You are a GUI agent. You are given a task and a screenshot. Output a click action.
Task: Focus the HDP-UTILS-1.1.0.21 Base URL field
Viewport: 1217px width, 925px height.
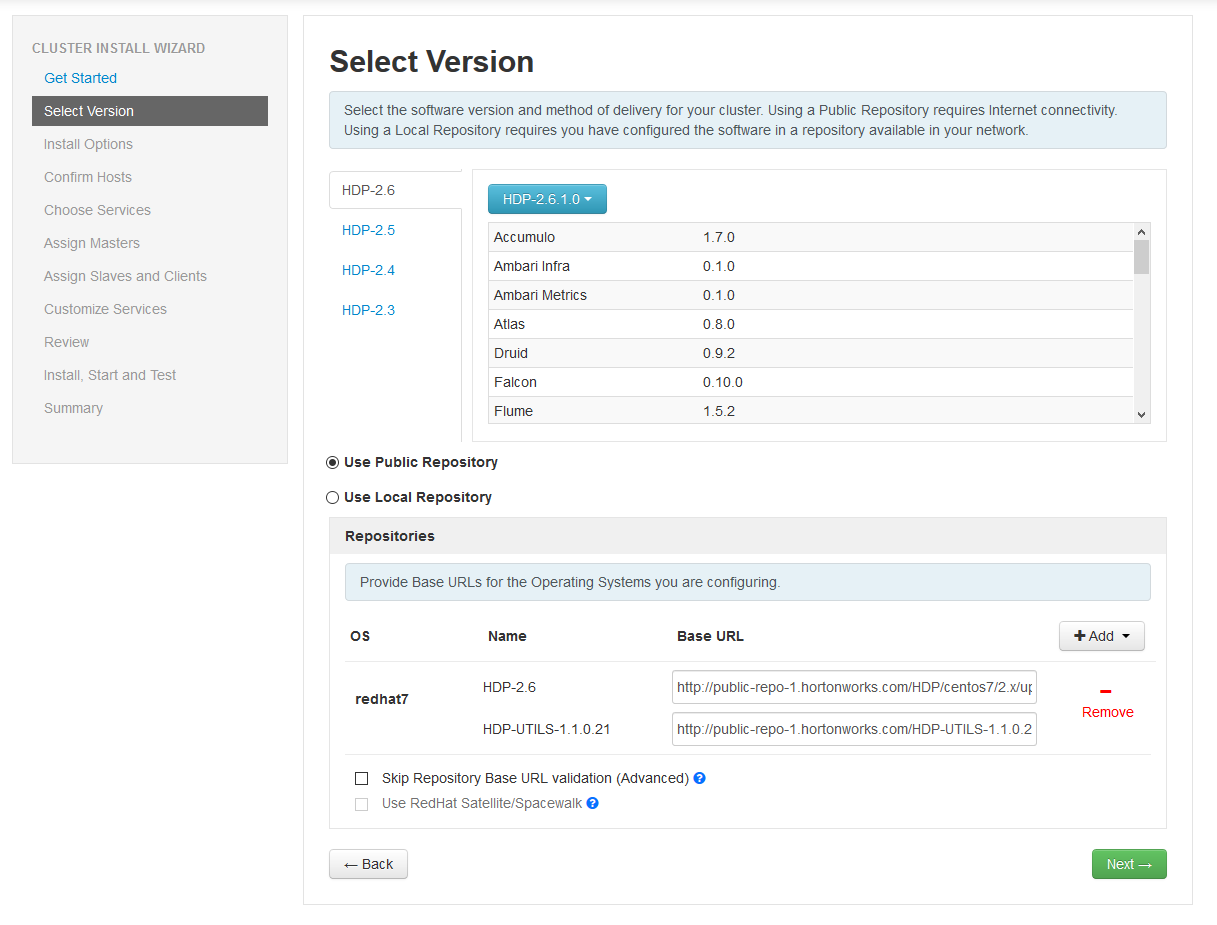854,730
